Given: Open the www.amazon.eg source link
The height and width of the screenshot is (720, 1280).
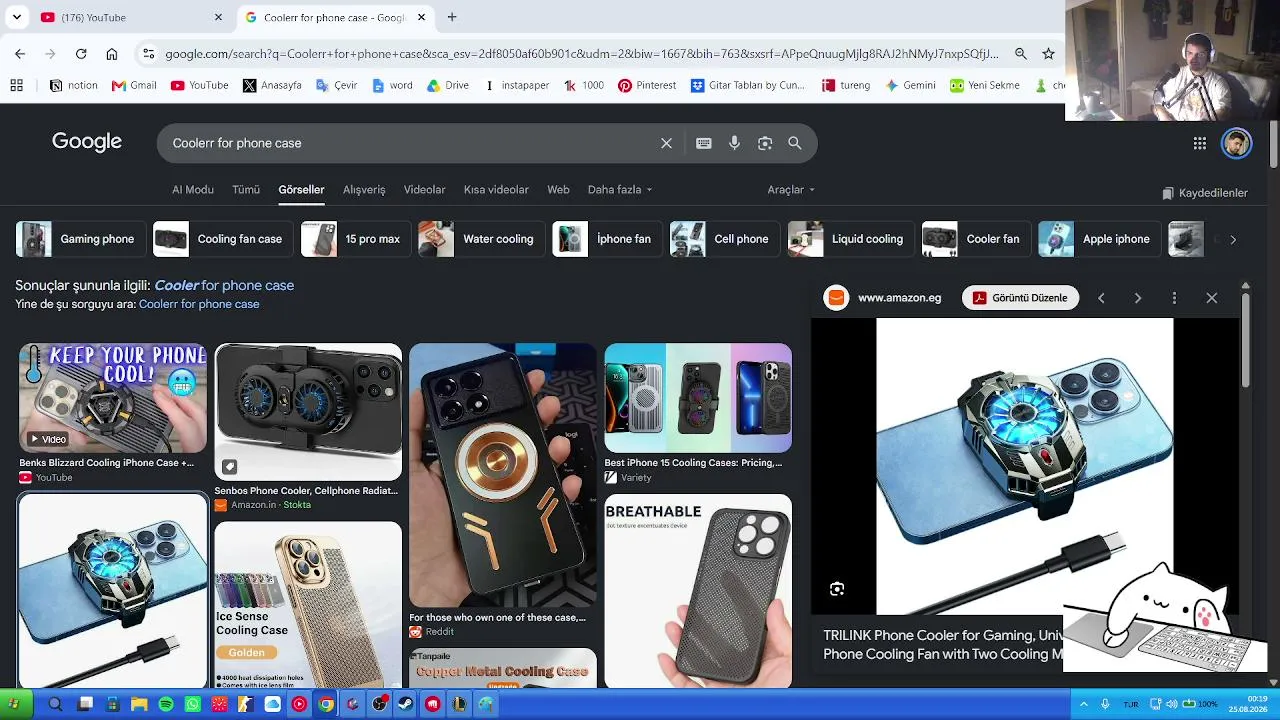Looking at the screenshot, I should pyautogui.click(x=899, y=298).
